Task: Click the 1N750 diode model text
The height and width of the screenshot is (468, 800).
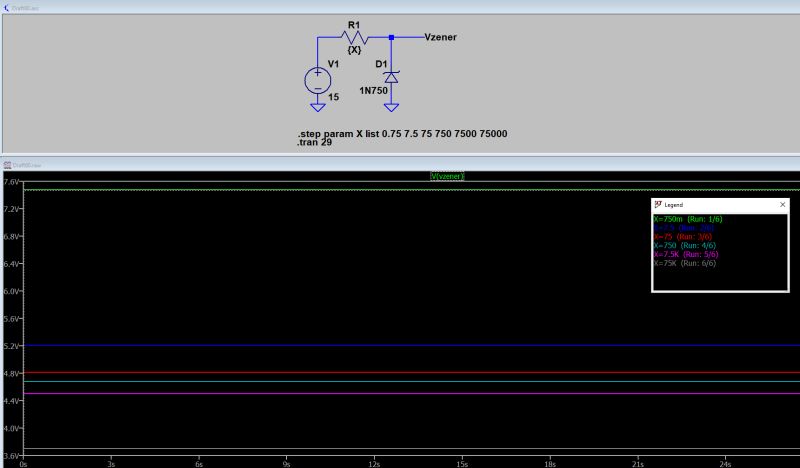Action: pyautogui.click(x=373, y=90)
